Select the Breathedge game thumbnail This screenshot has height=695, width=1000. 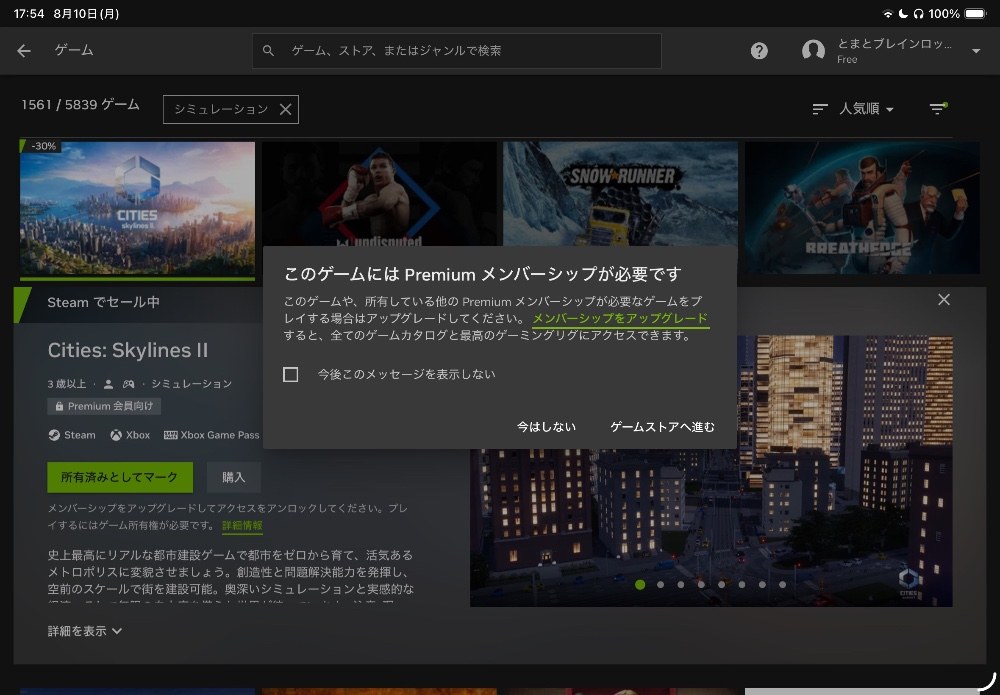[862, 208]
